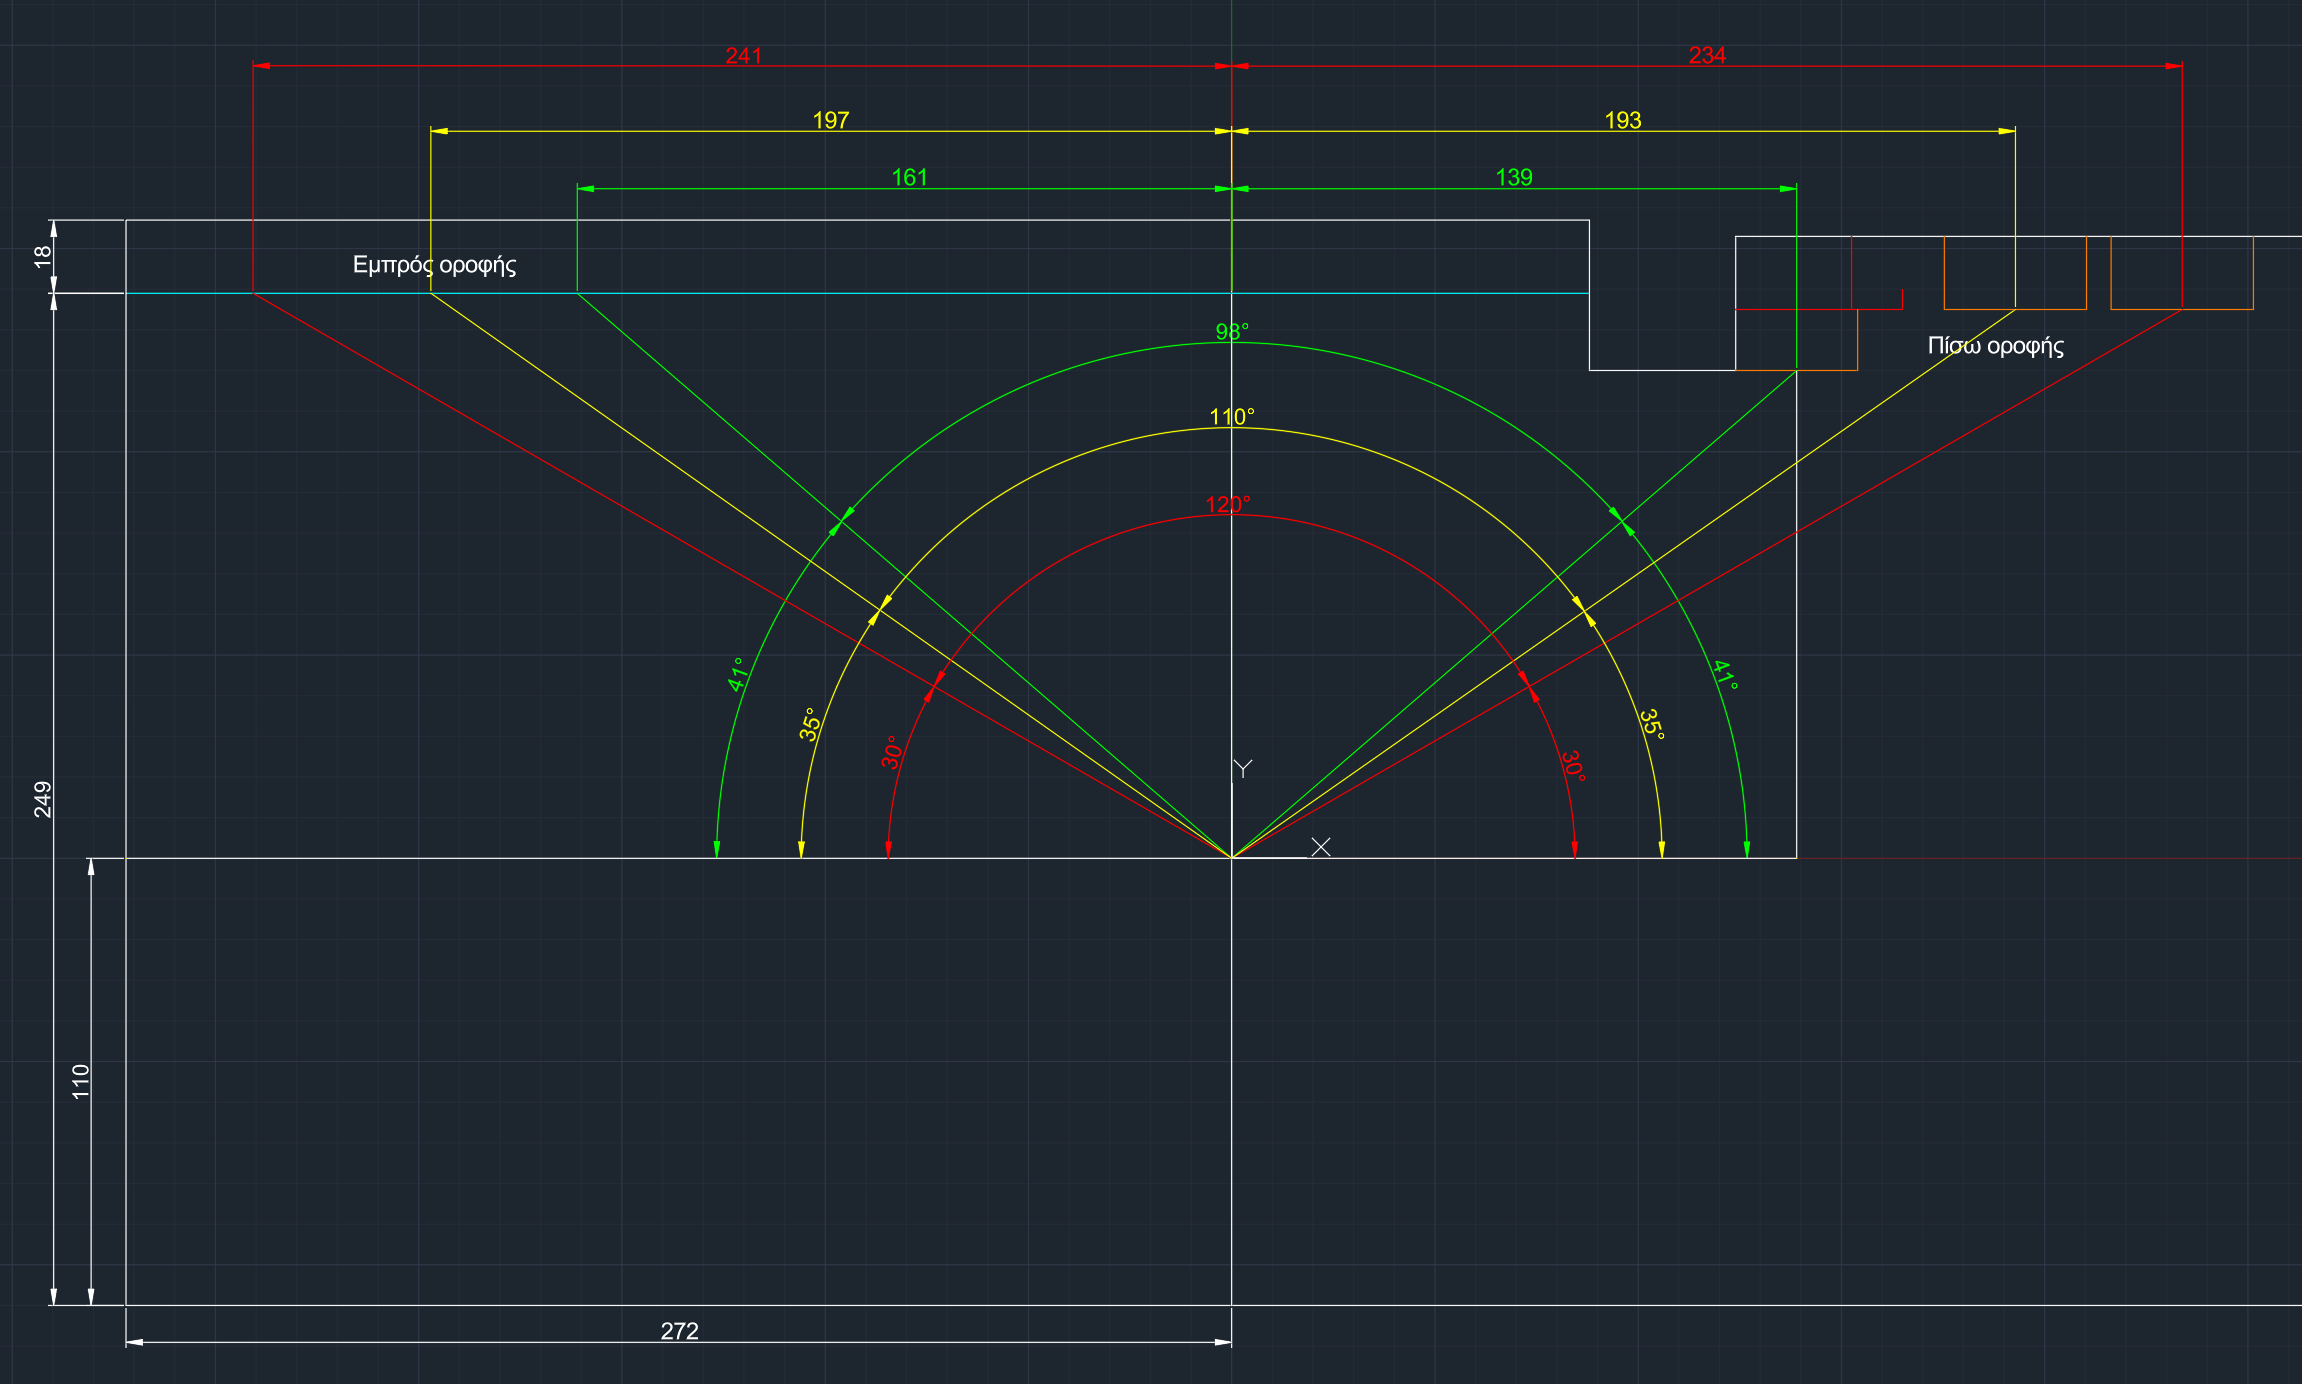
Task: Select the vertical 249 dimension text
Action: point(43,799)
